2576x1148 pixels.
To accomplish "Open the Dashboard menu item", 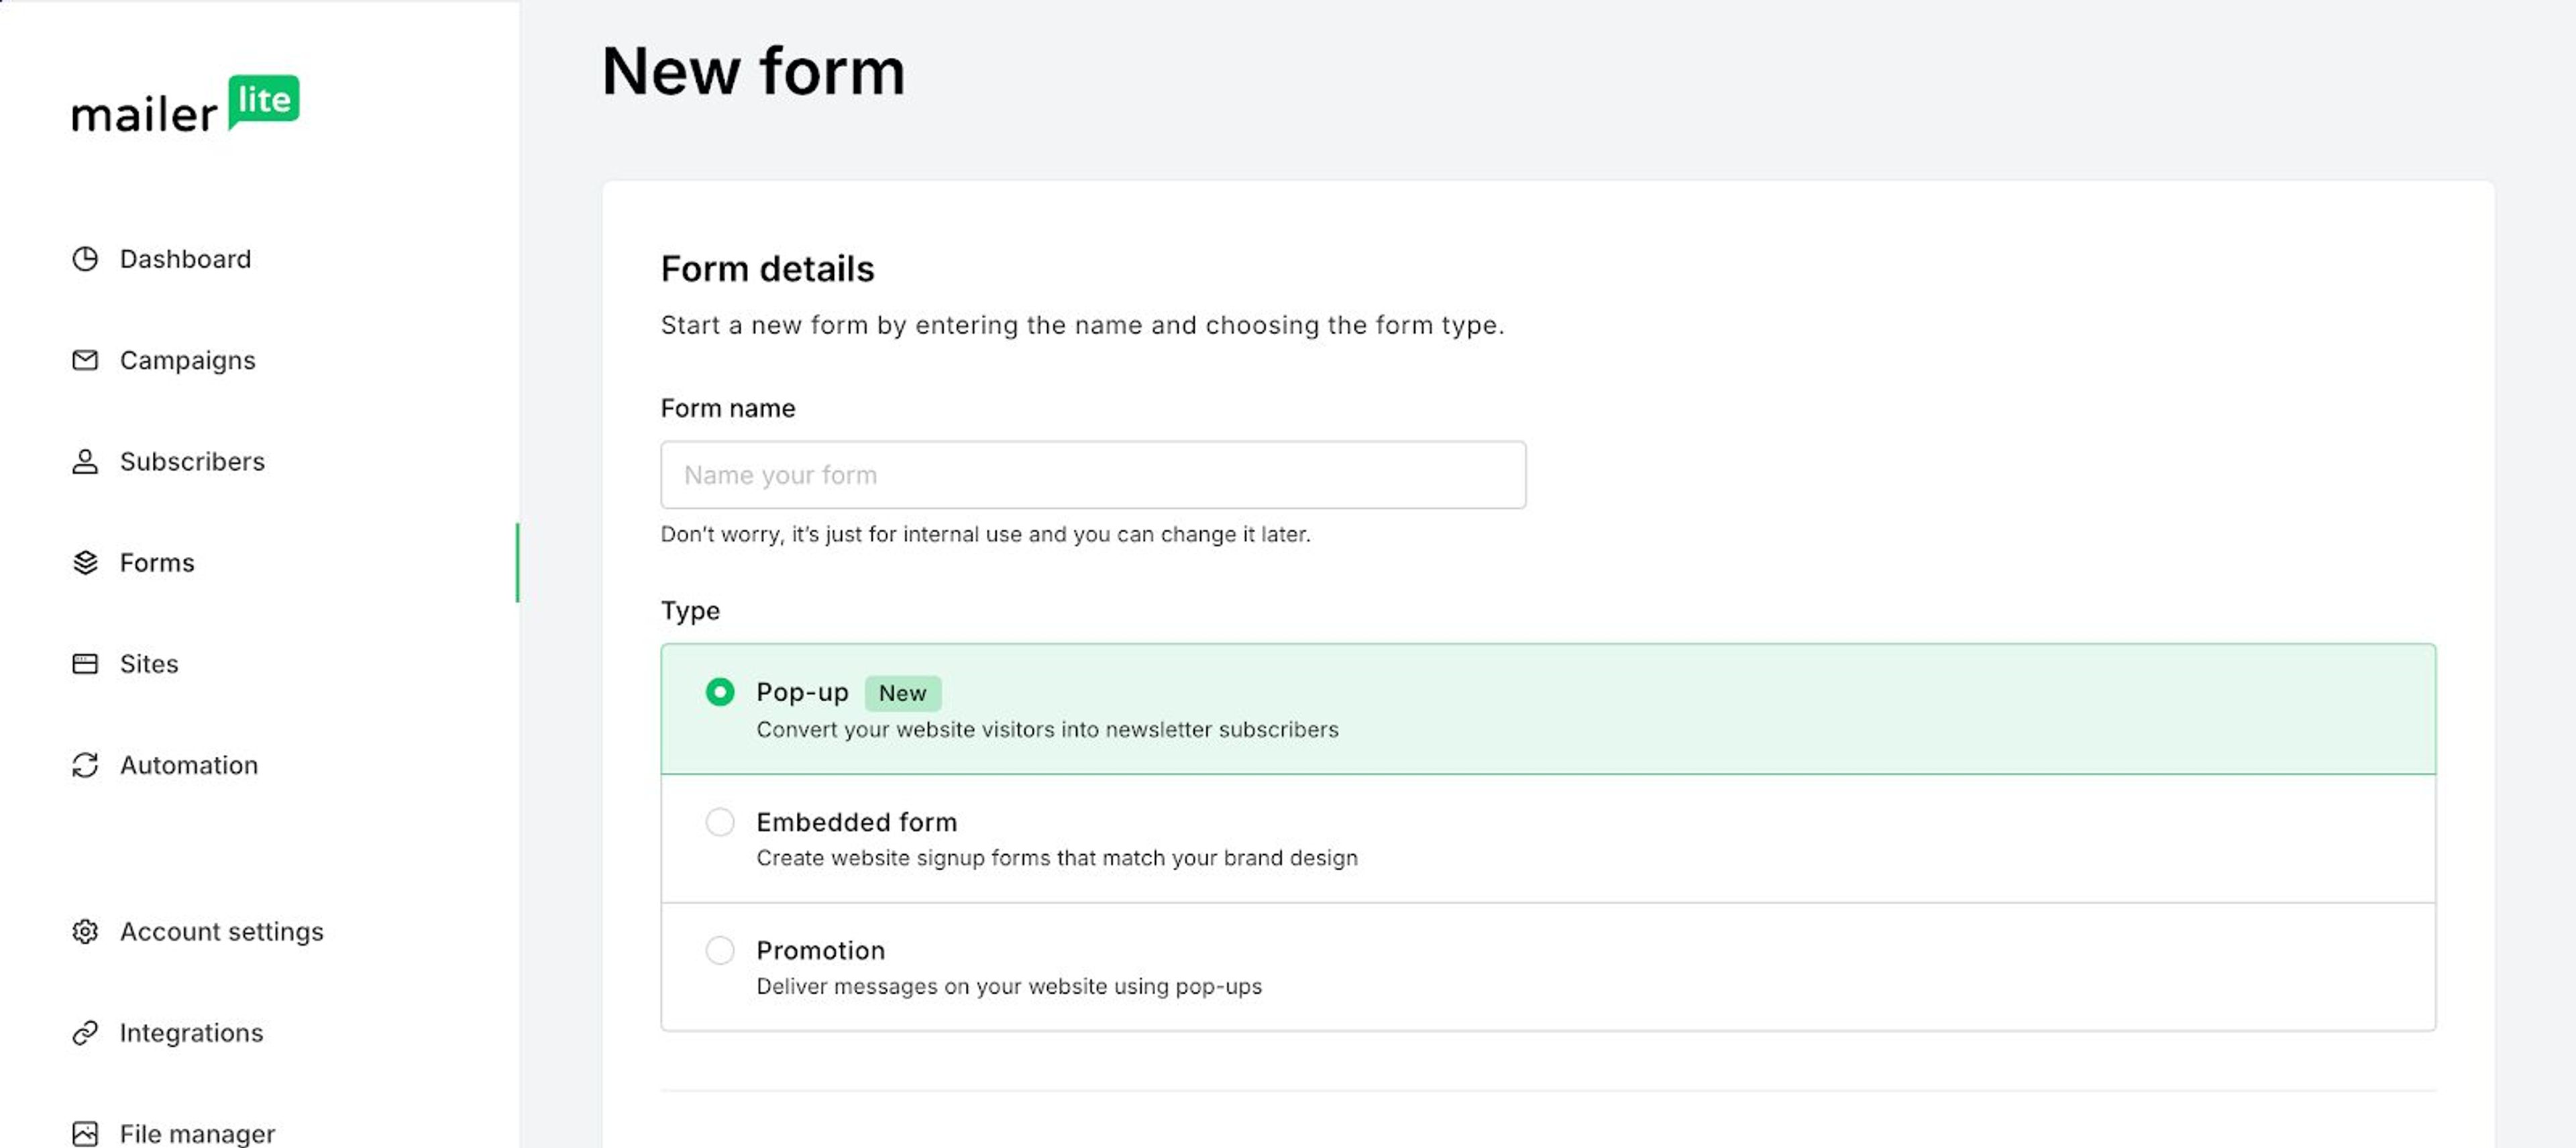I will click(x=185, y=259).
